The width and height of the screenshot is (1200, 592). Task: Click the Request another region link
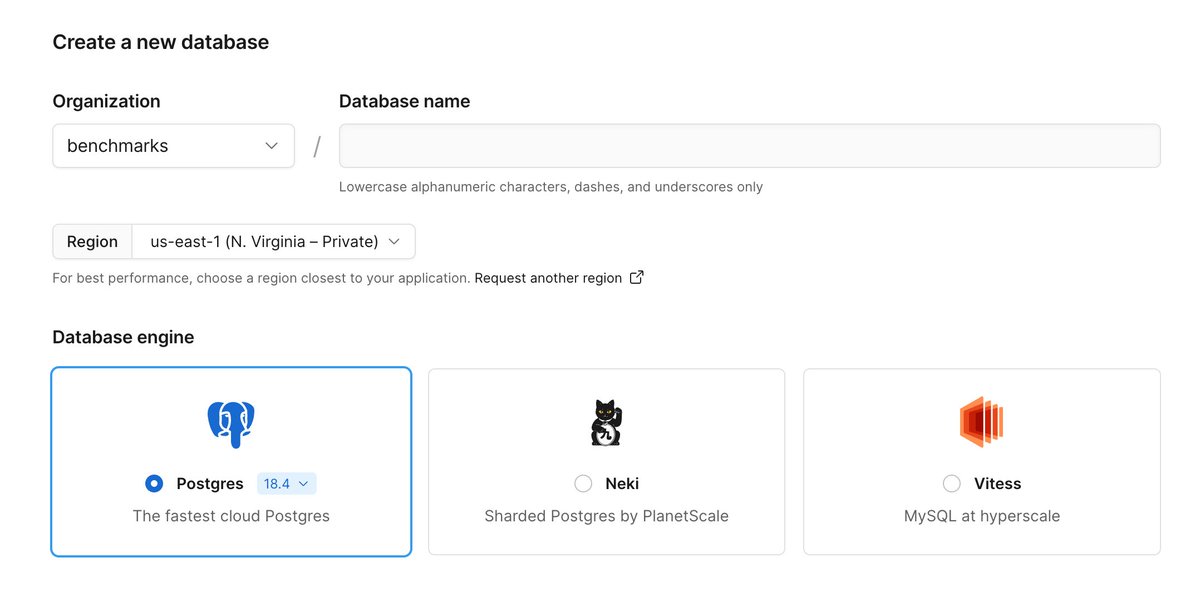coord(548,278)
